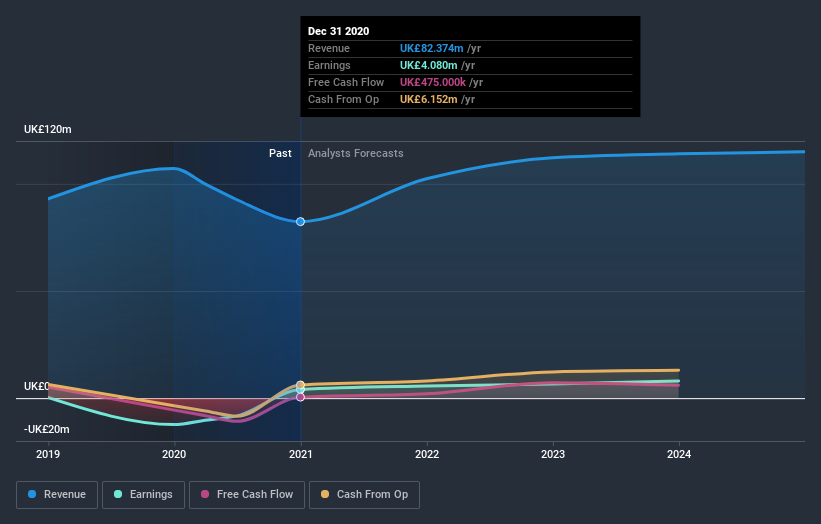Click the 2019 x-axis label

(48, 454)
